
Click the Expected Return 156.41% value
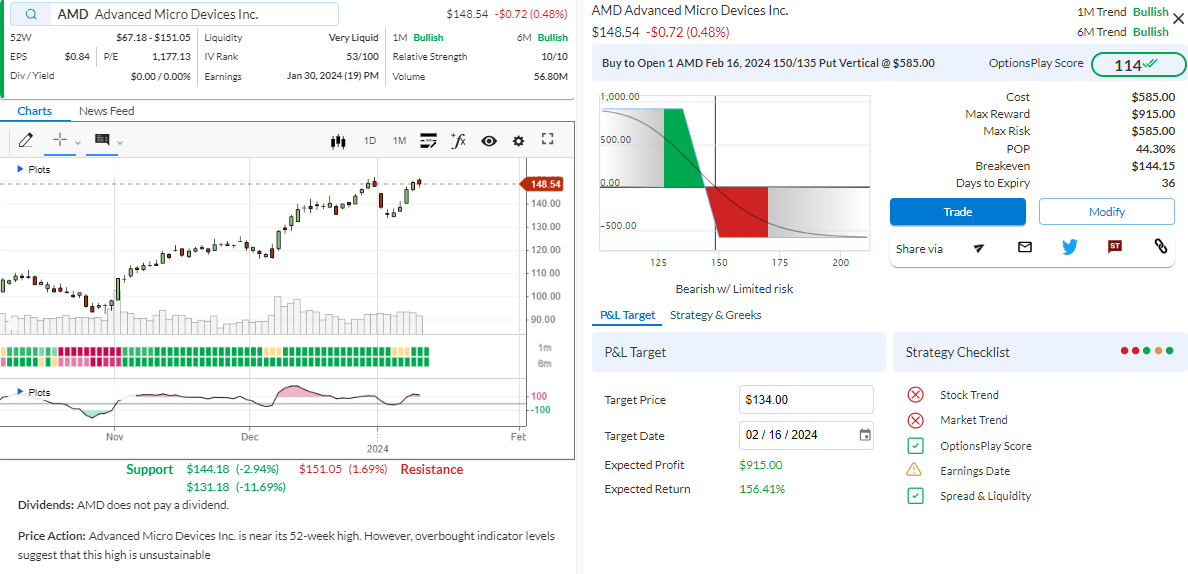[x=762, y=489]
